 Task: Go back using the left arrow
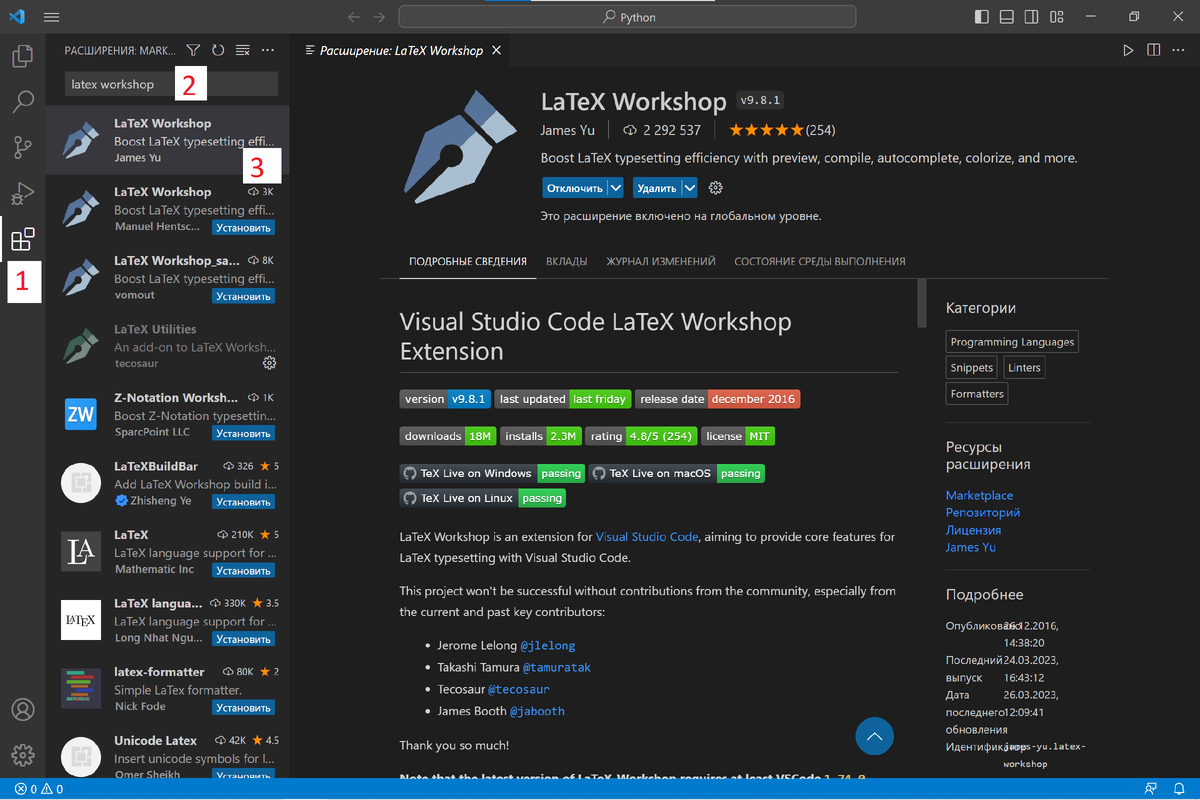coord(352,17)
